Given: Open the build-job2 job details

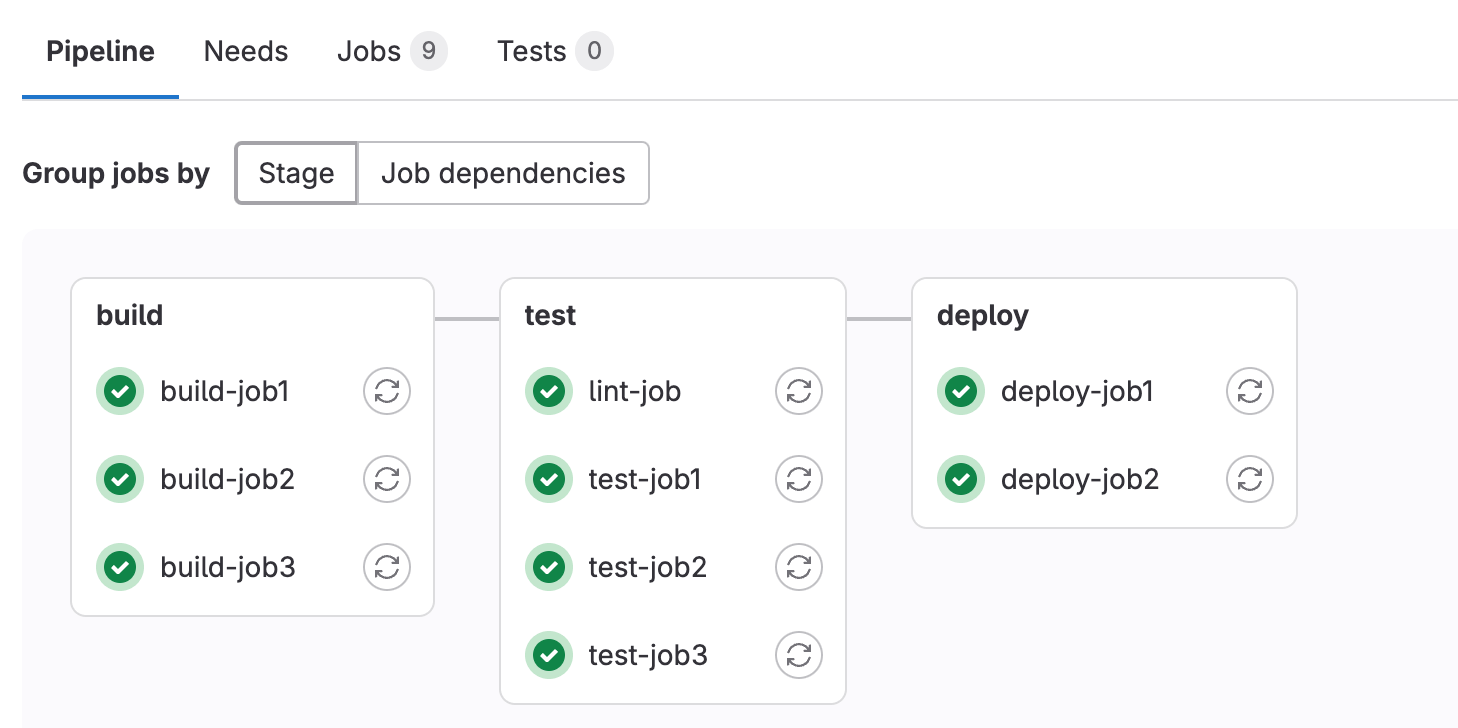Looking at the screenshot, I should pyautogui.click(x=227, y=479).
